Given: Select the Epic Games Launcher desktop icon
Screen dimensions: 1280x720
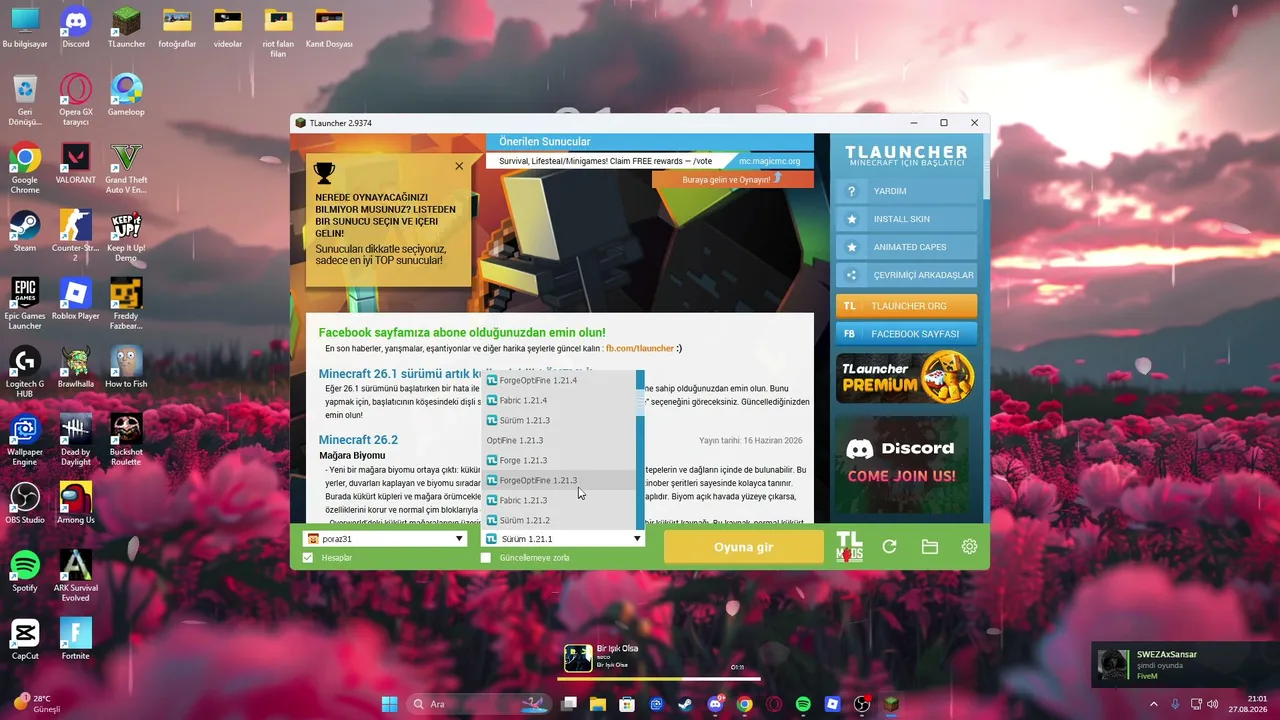Looking at the screenshot, I should tap(25, 303).
